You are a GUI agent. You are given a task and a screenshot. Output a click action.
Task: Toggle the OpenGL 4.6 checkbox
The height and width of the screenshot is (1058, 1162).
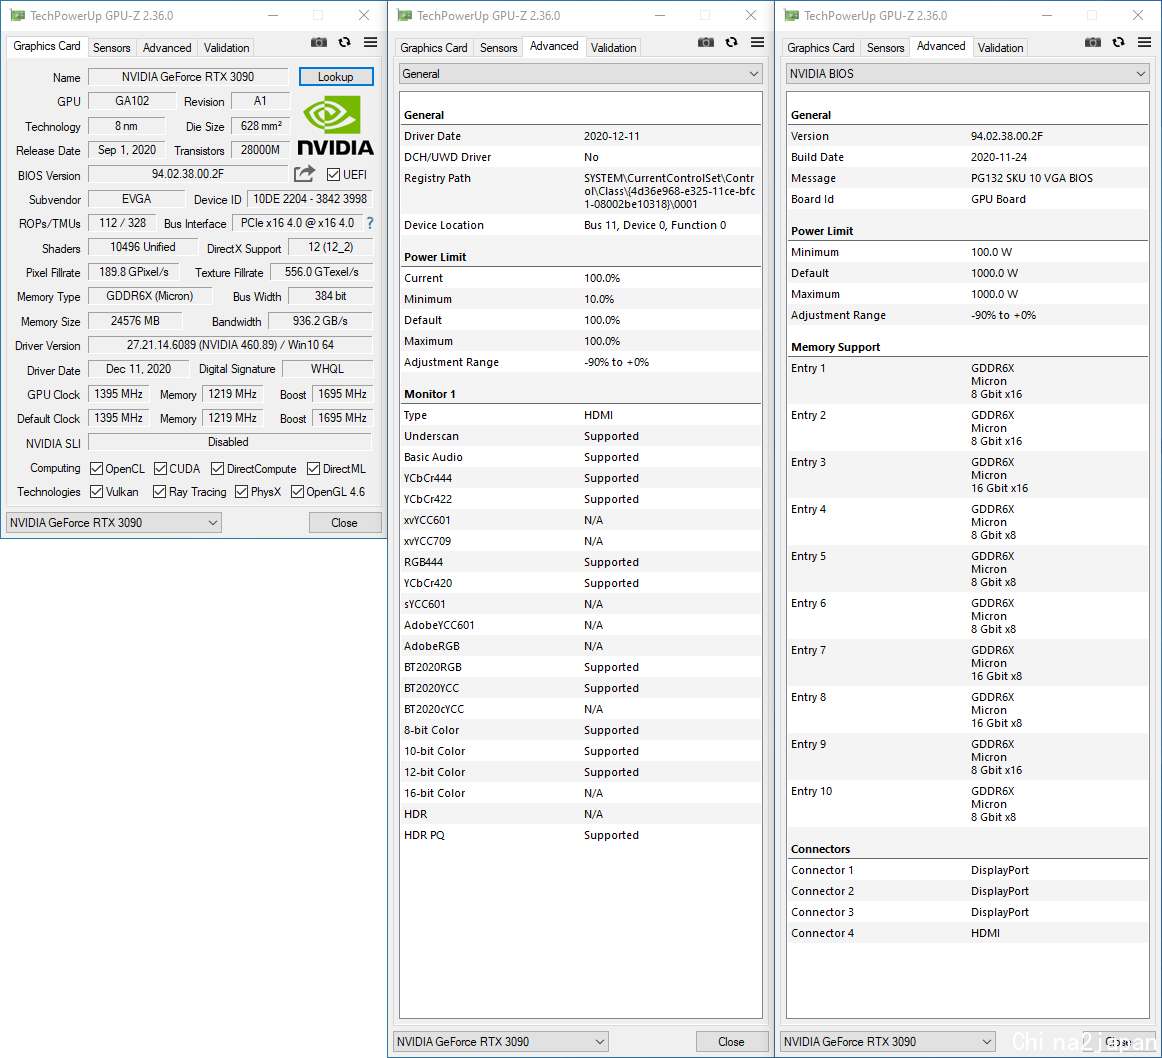coord(297,492)
